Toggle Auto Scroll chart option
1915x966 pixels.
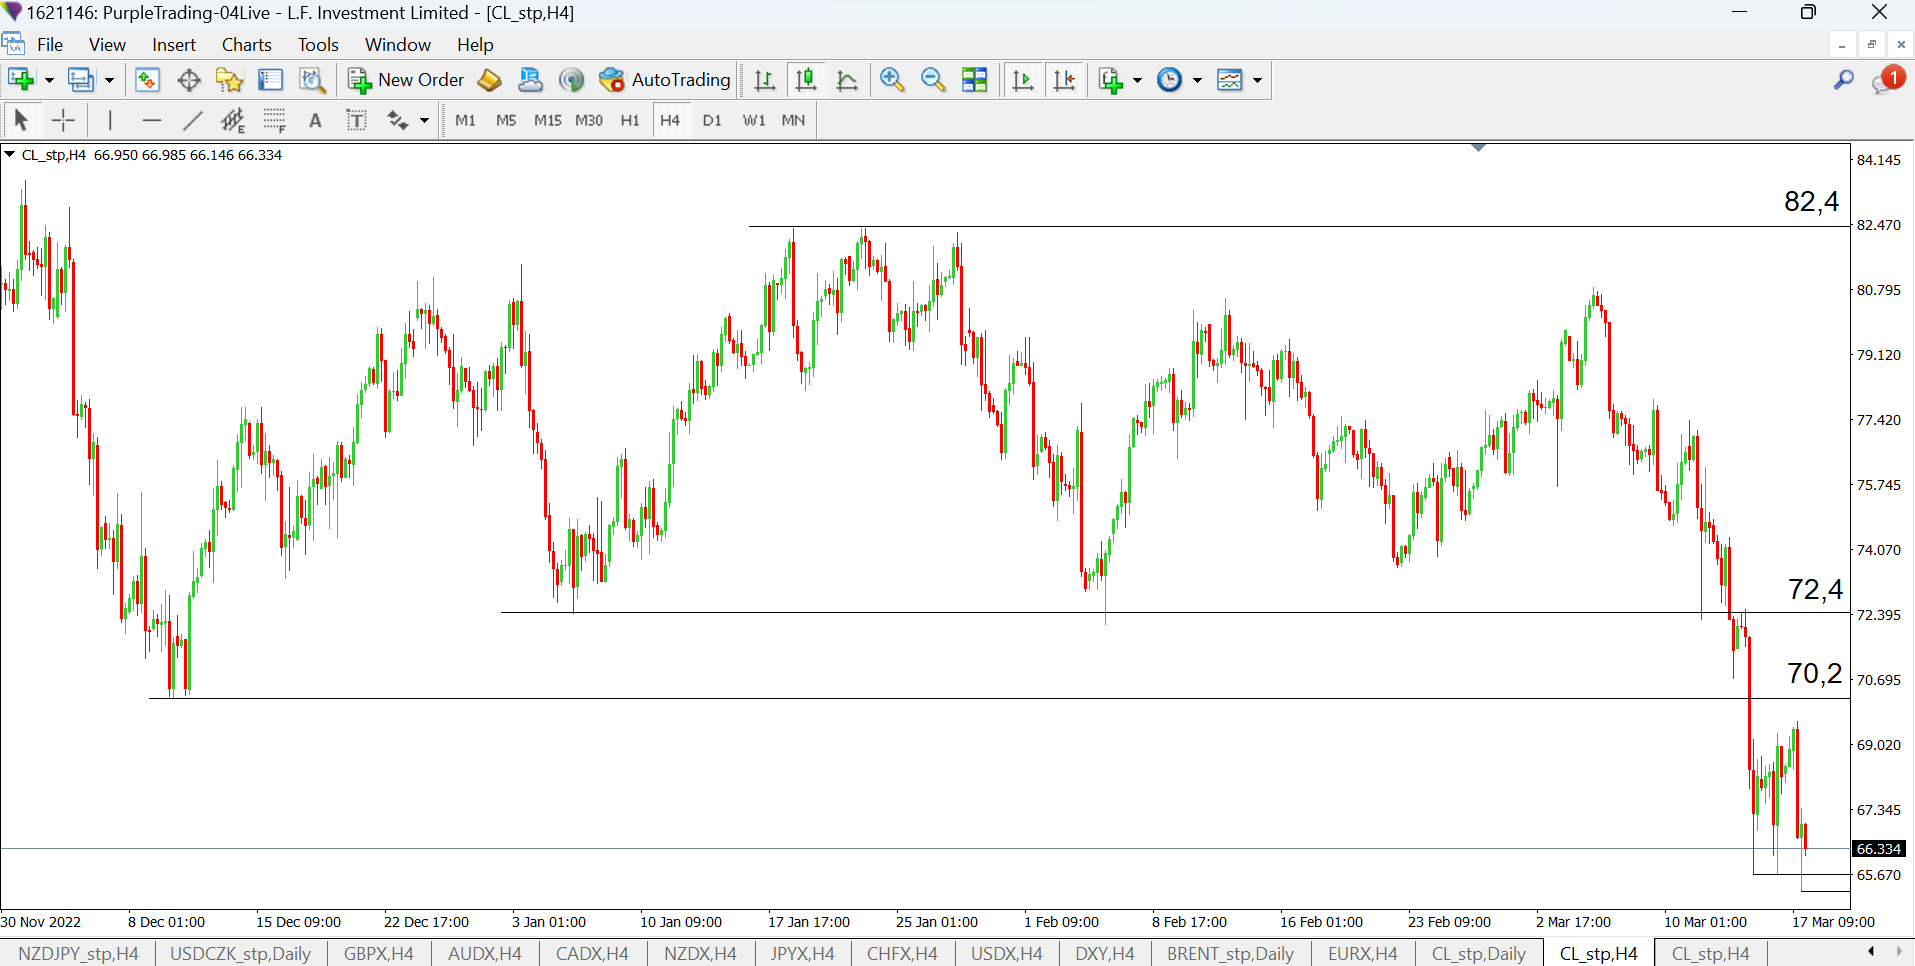click(1022, 80)
